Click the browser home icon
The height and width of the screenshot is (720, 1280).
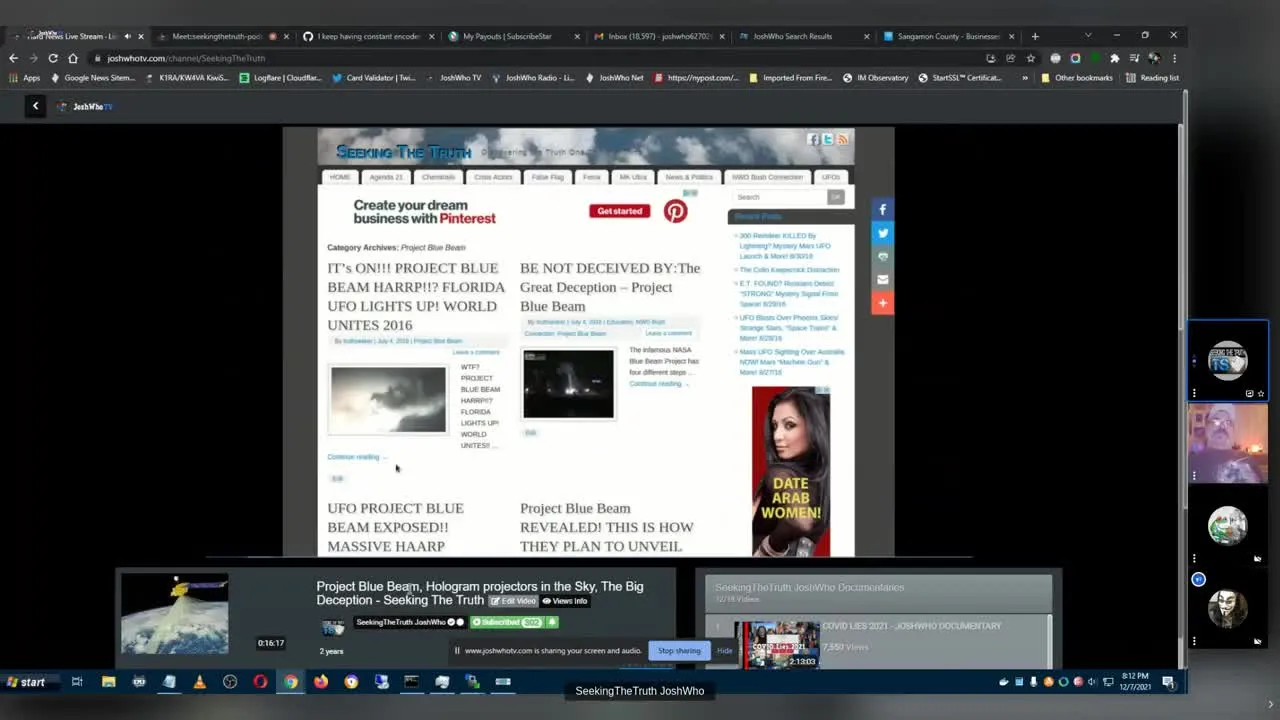[x=73, y=58]
